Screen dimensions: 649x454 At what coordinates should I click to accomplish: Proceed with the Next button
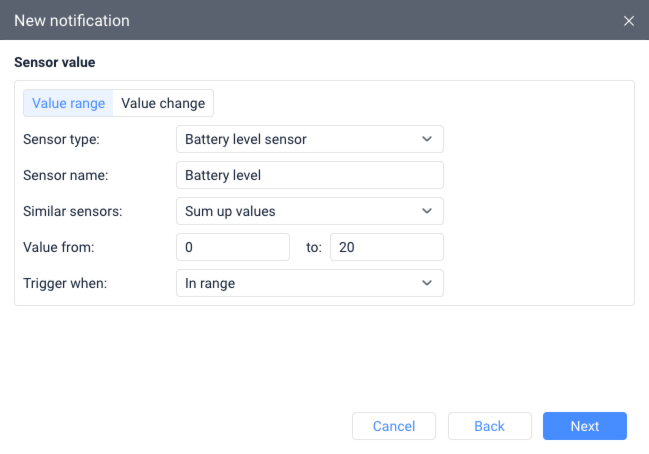(584, 426)
